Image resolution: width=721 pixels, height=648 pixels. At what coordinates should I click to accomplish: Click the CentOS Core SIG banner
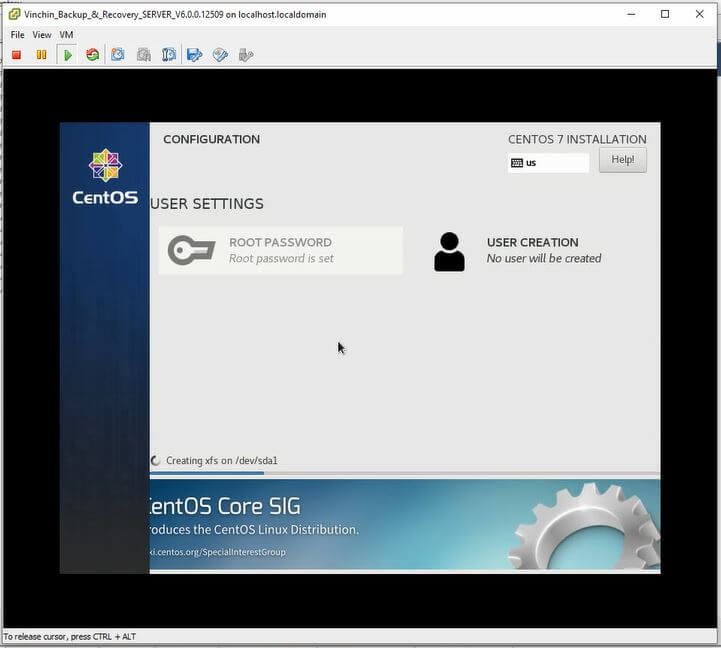coord(405,524)
